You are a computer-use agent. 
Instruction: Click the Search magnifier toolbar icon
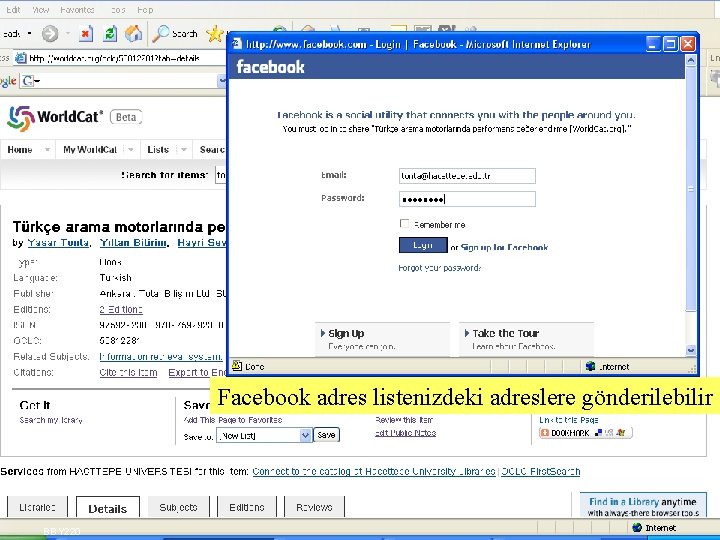[160, 34]
